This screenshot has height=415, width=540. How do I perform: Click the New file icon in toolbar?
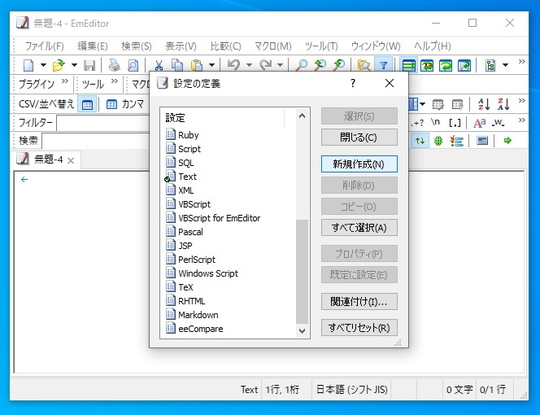(x=29, y=65)
